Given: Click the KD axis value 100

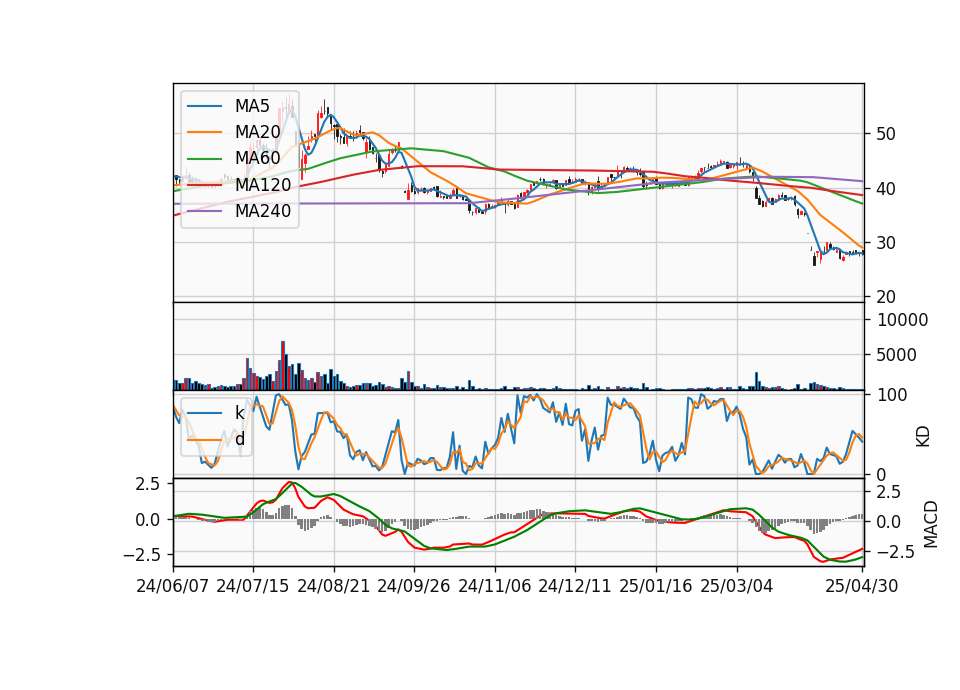Looking at the screenshot, I should [891, 395].
